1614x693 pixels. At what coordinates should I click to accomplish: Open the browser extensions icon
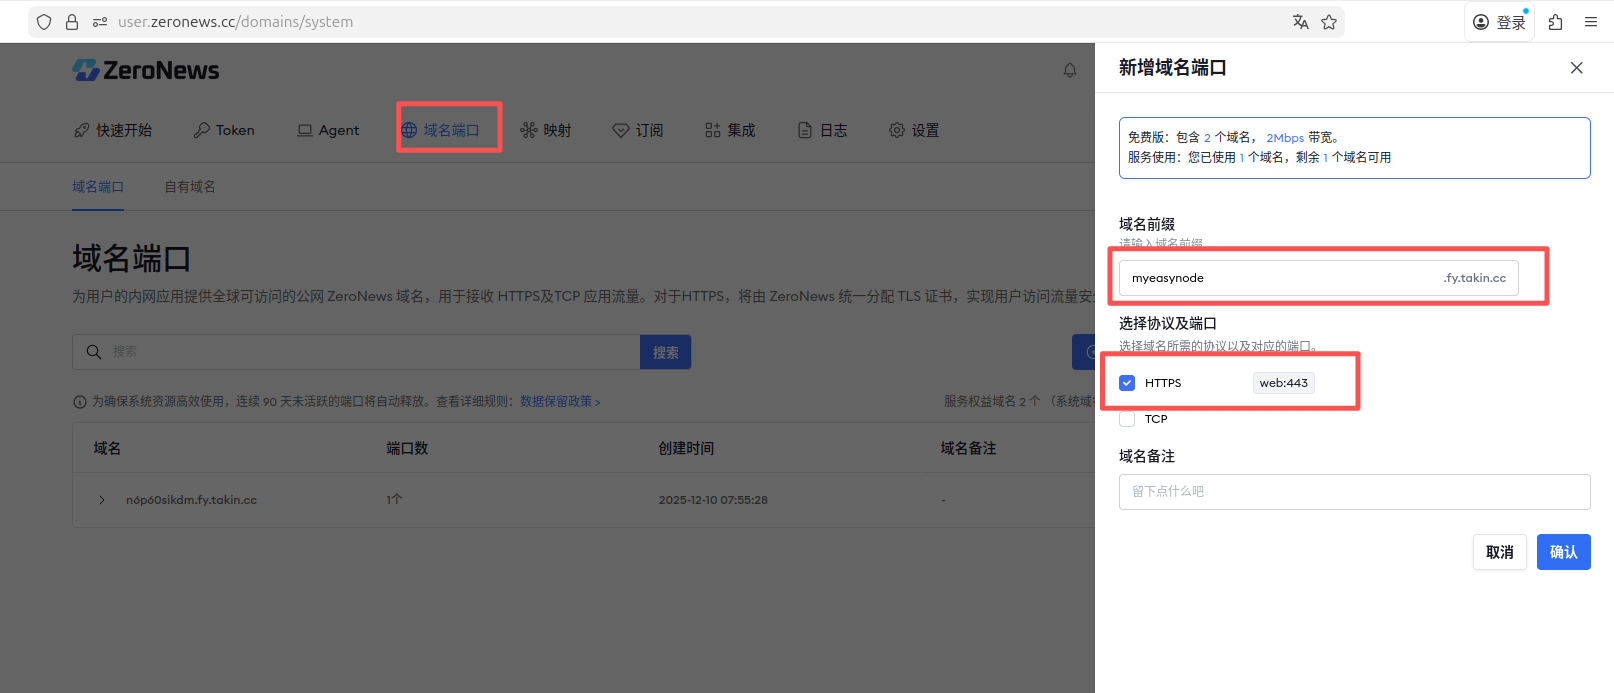1555,22
